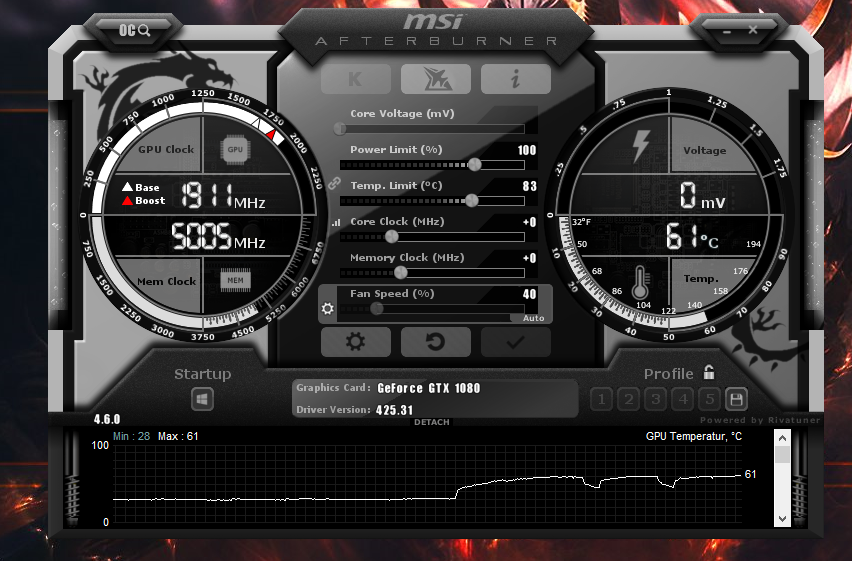Open fan settings gear beside Fan Speed
852x561 pixels.
[x=328, y=308]
